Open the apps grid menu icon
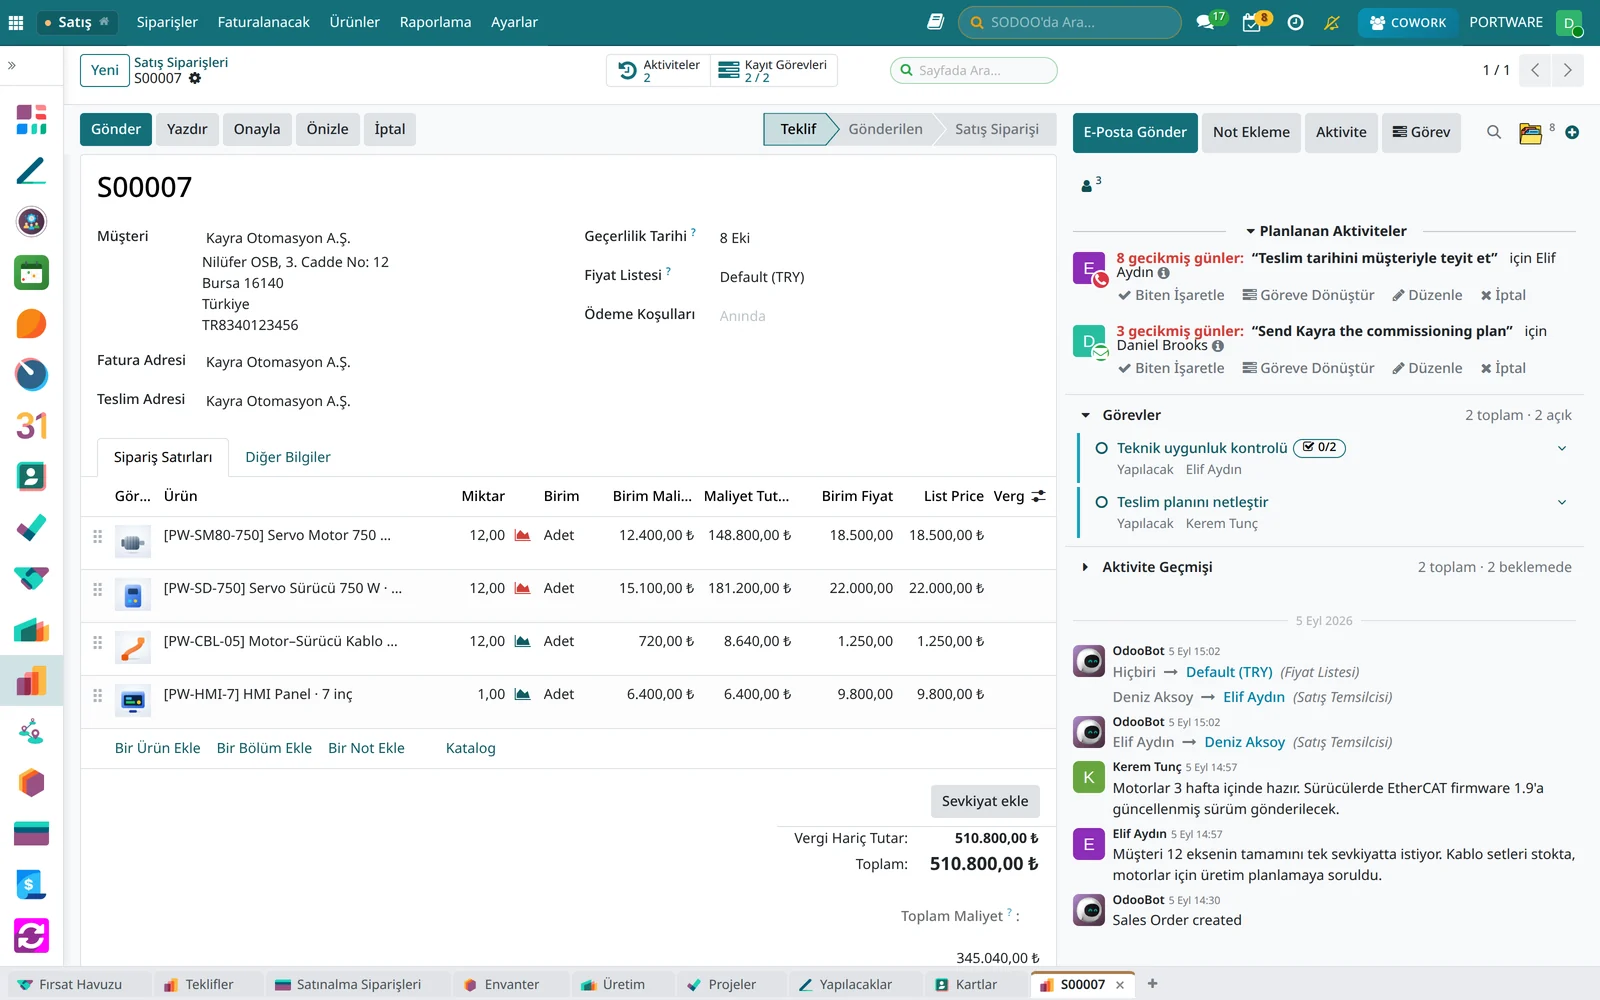 pyautogui.click(x=16, y=22)
